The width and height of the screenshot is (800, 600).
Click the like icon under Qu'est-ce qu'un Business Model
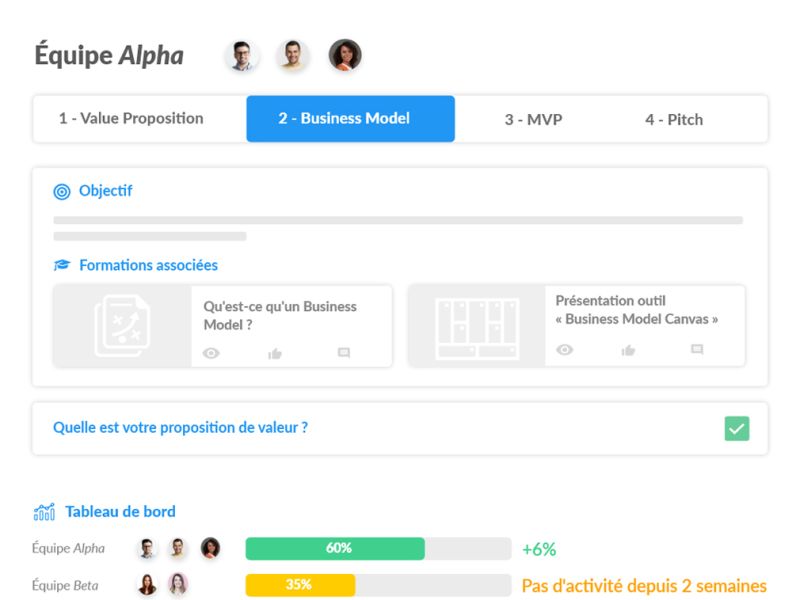[275, 353]
